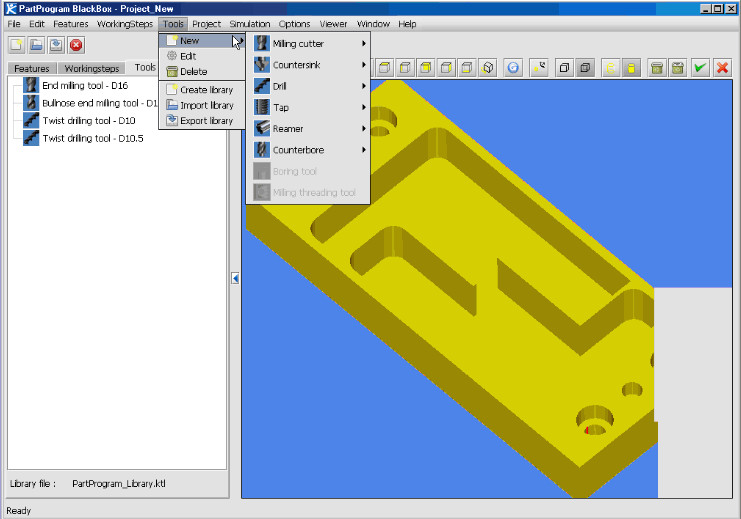Click the green checkmark confirm icon
The image size is (741, 519).
(700, 68)
